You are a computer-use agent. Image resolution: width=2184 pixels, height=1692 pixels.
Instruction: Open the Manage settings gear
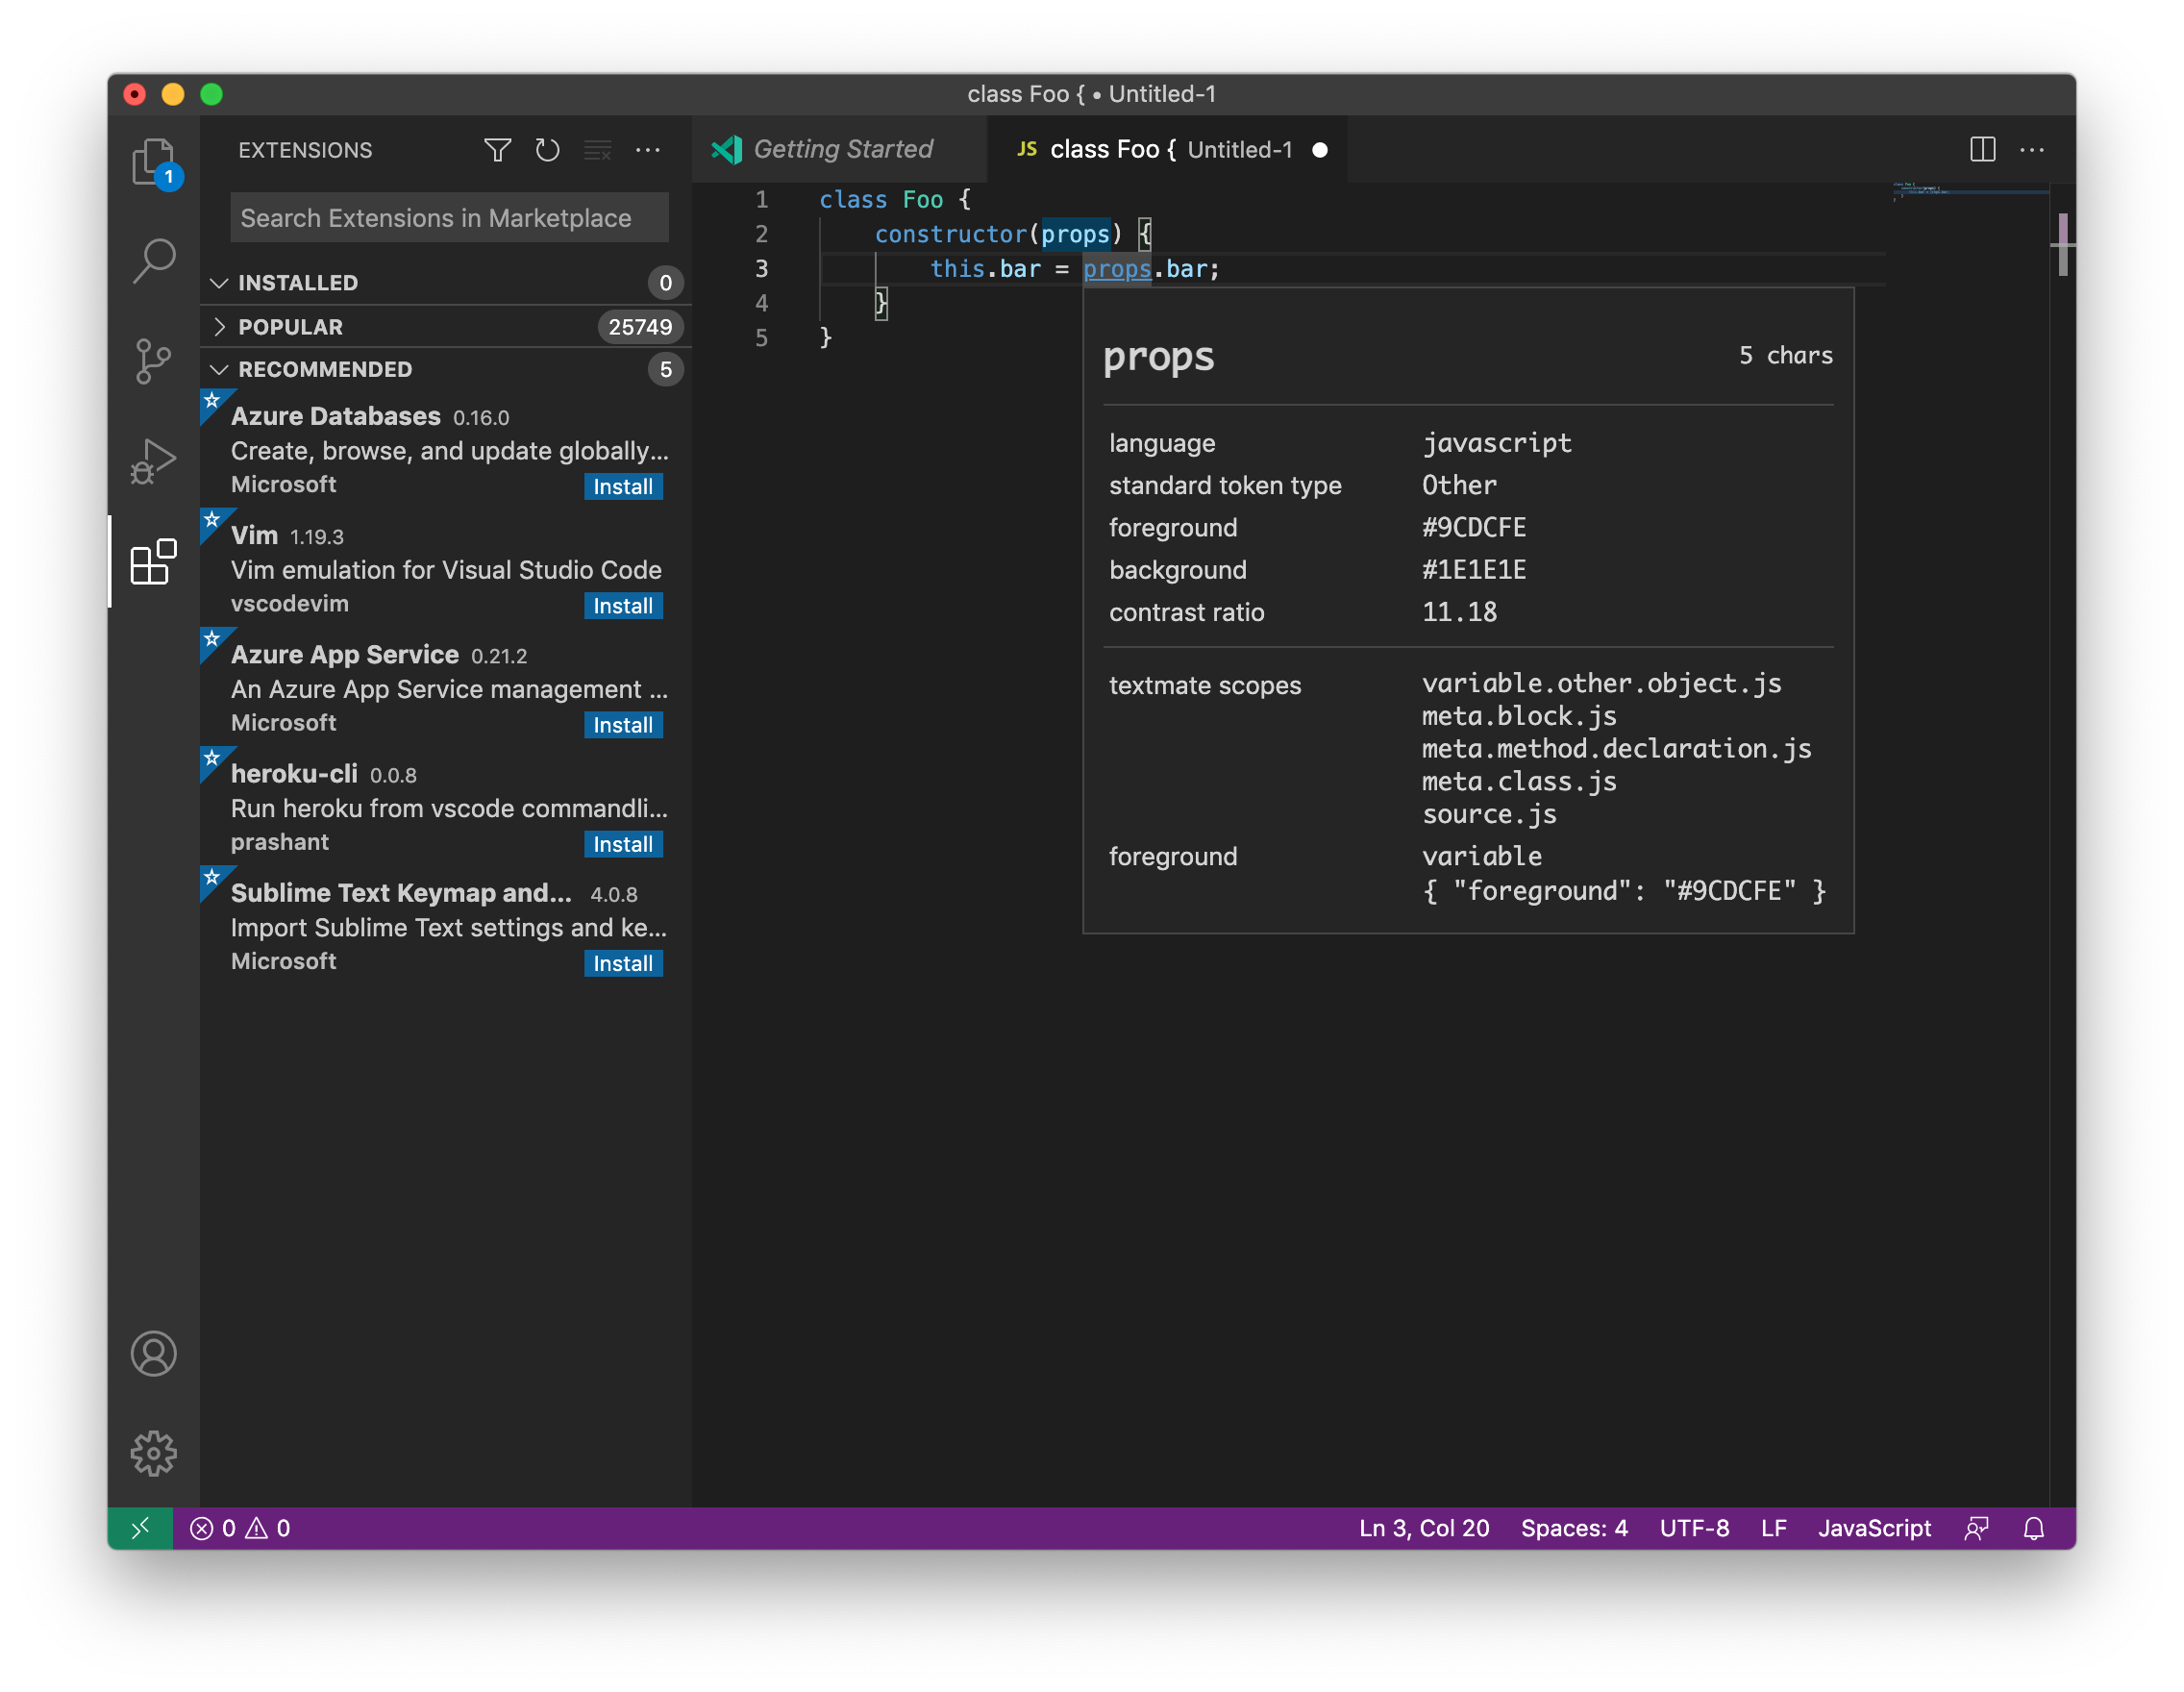click(x=153, y=1455)
